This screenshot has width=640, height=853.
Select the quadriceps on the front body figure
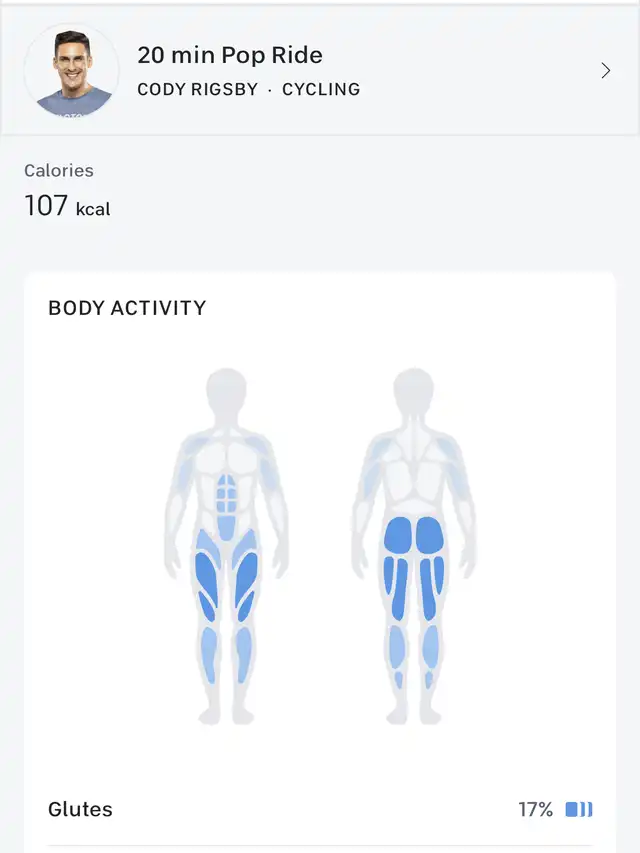[x=226, y=577]
